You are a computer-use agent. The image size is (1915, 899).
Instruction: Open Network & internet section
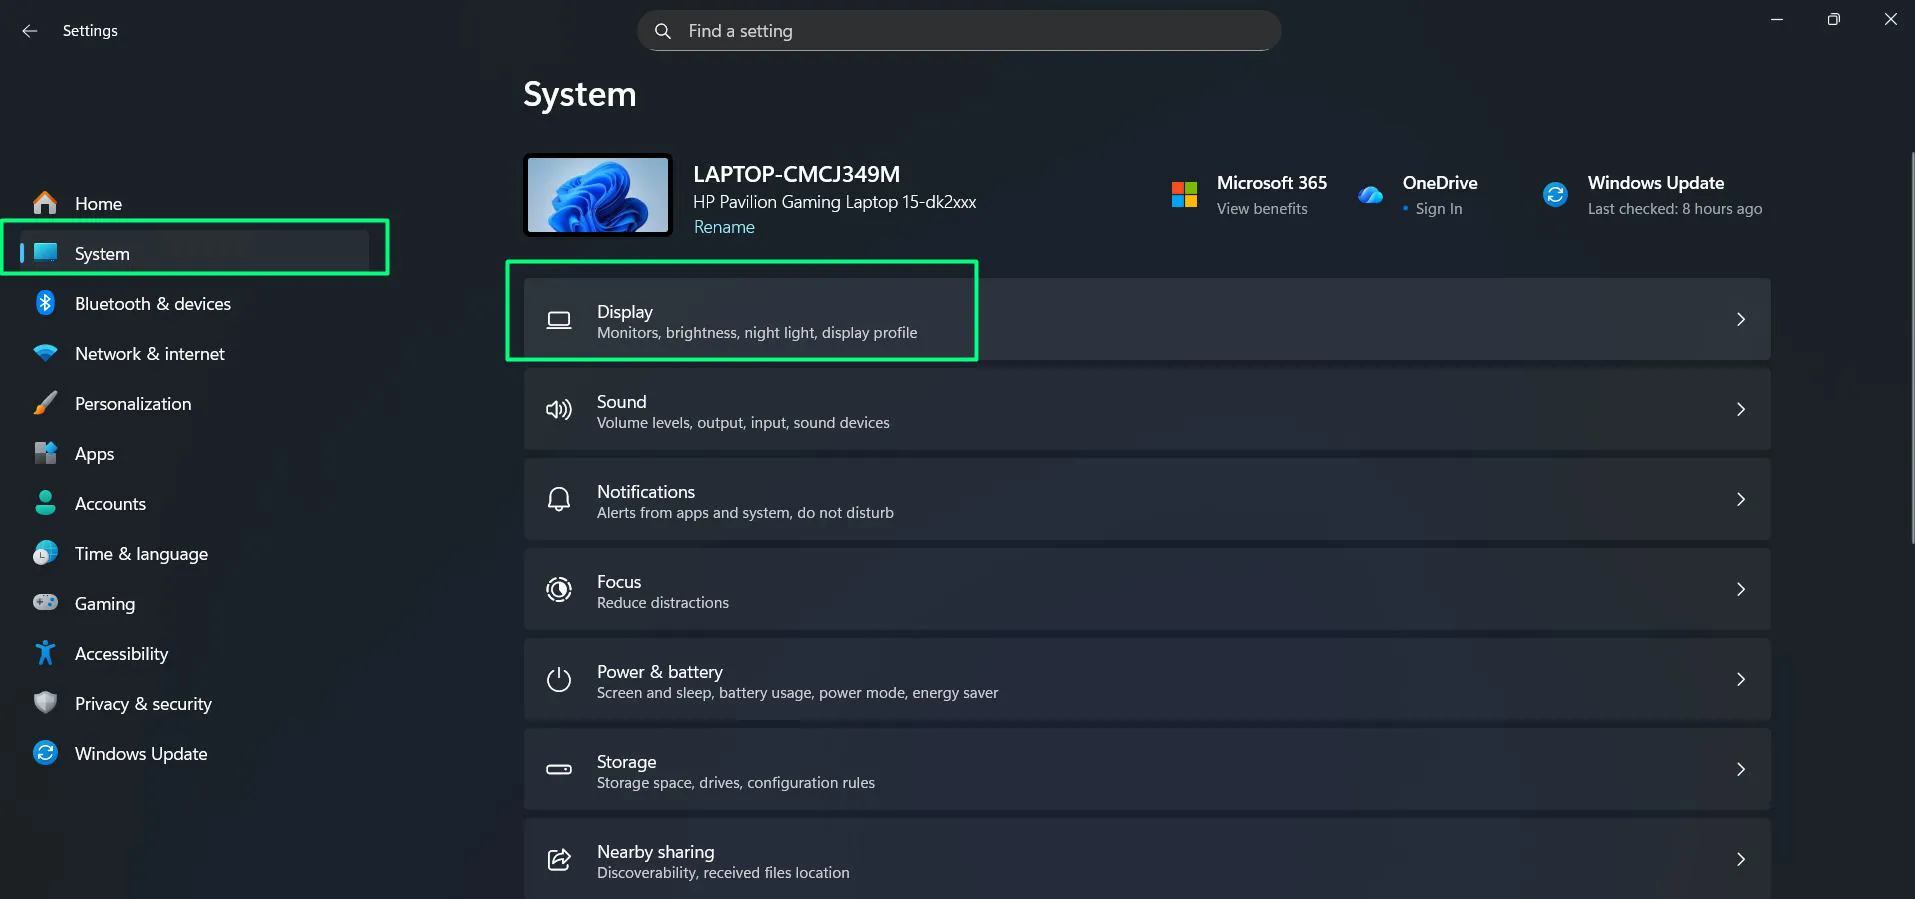click(195, 353)
